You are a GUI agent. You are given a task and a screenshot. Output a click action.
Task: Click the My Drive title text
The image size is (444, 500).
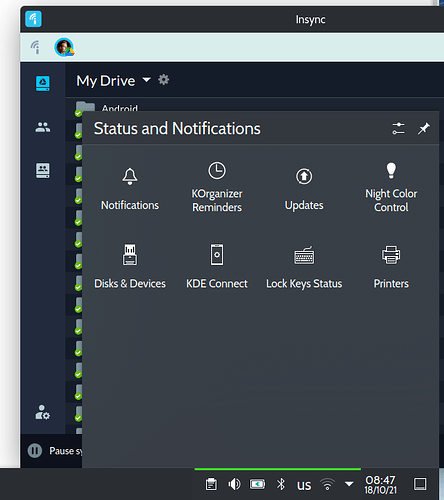[x=106, y=81]
